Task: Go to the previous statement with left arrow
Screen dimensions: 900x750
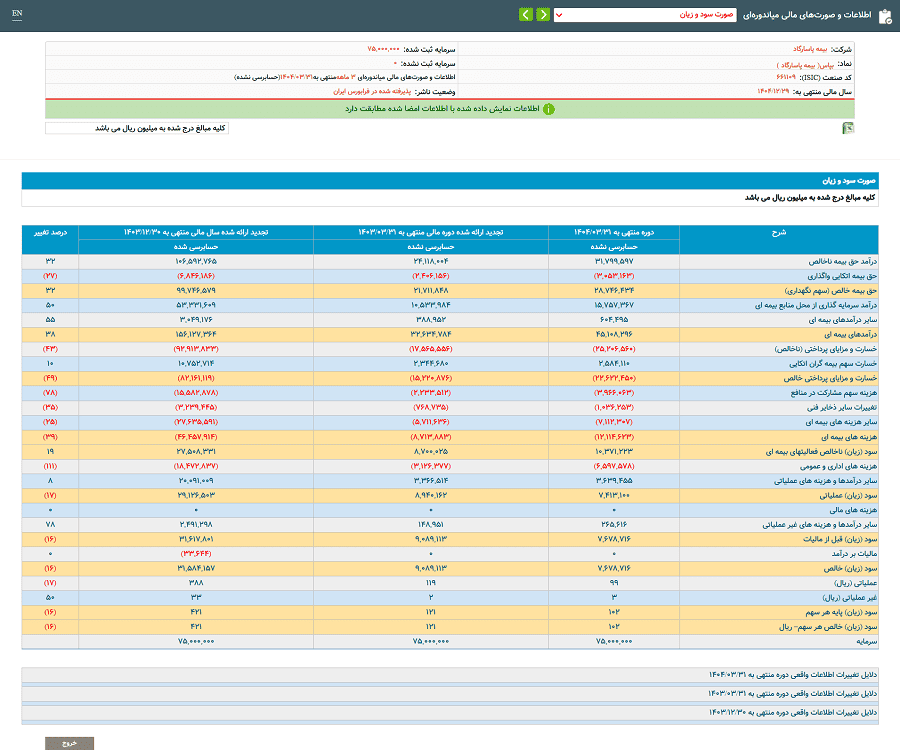Action: pos(526,14)
